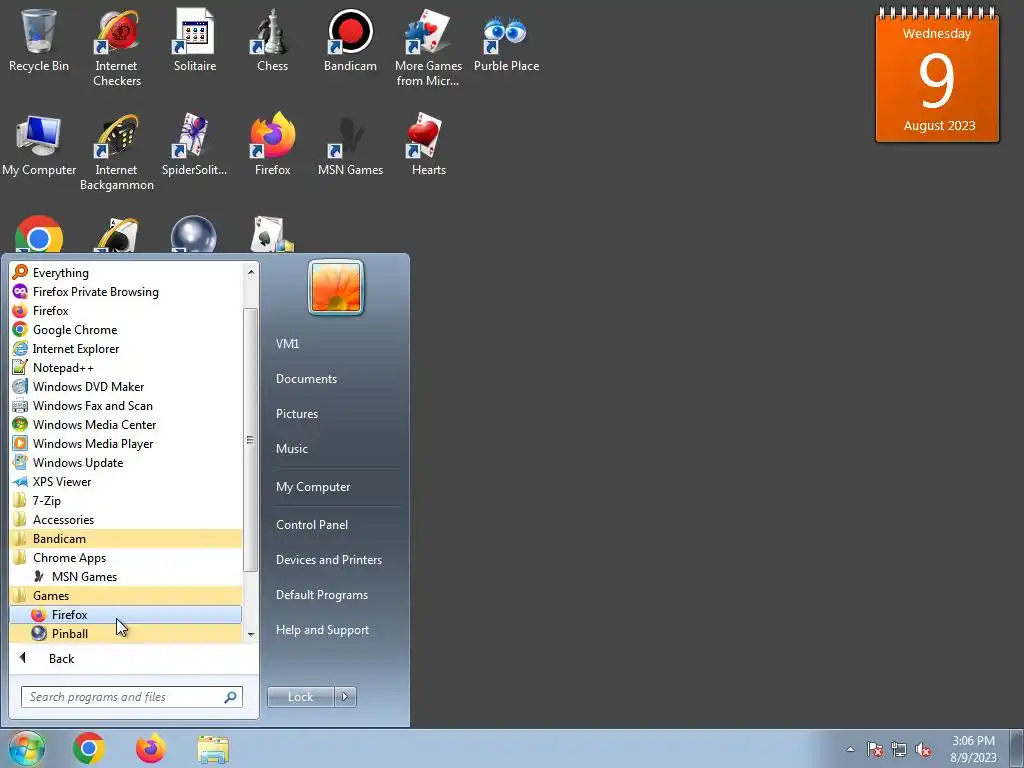This screenshot has width=1024, height=768.
Task: Click the Firefox desktop shortcut
Action: [272, 145]
